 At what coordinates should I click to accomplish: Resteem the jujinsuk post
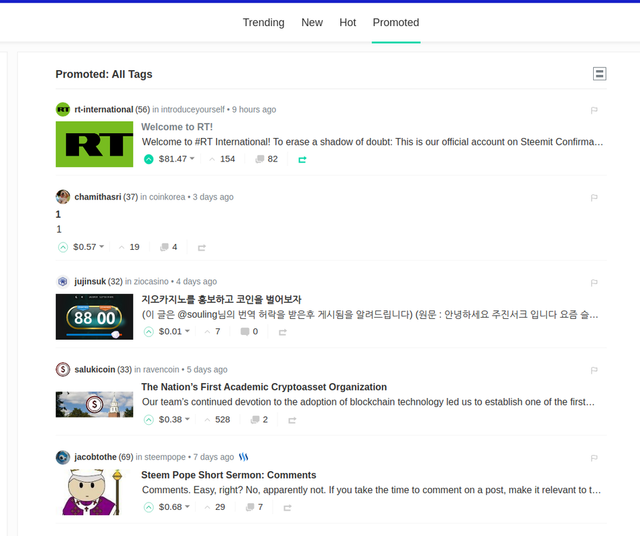[282, 332]
